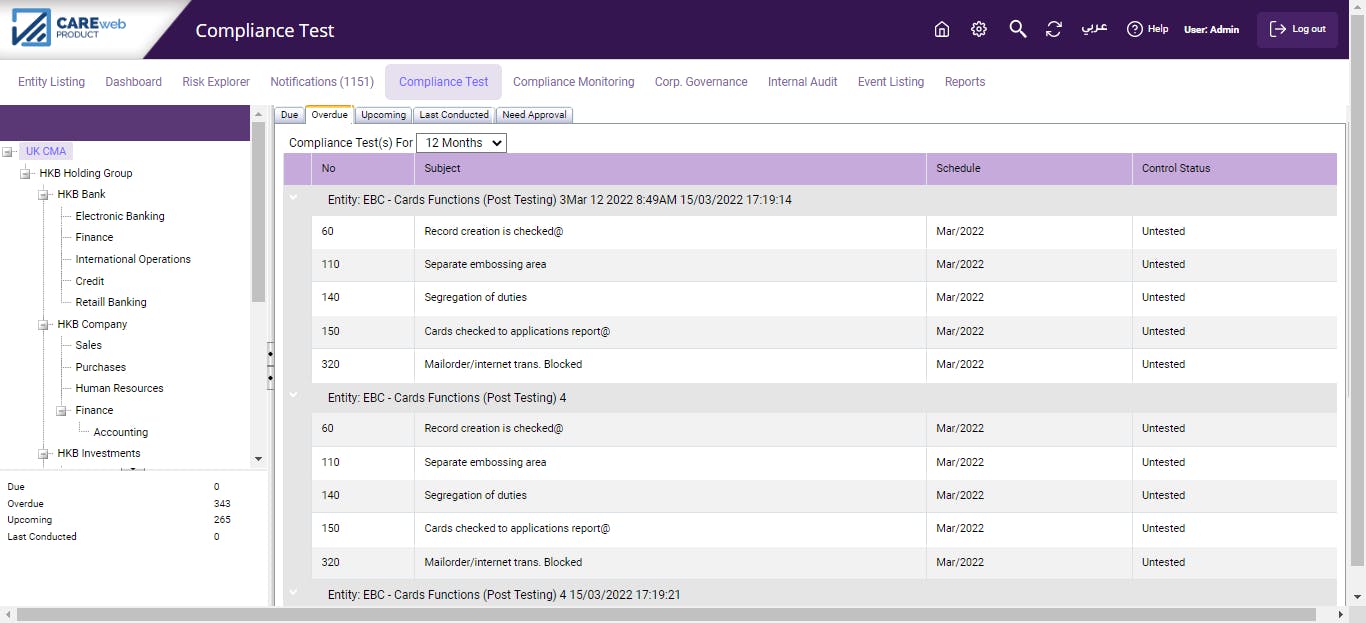Click the refresh arrows icon
The height and width of the screenshot is (623, 1366).
tap(1053, 29)
